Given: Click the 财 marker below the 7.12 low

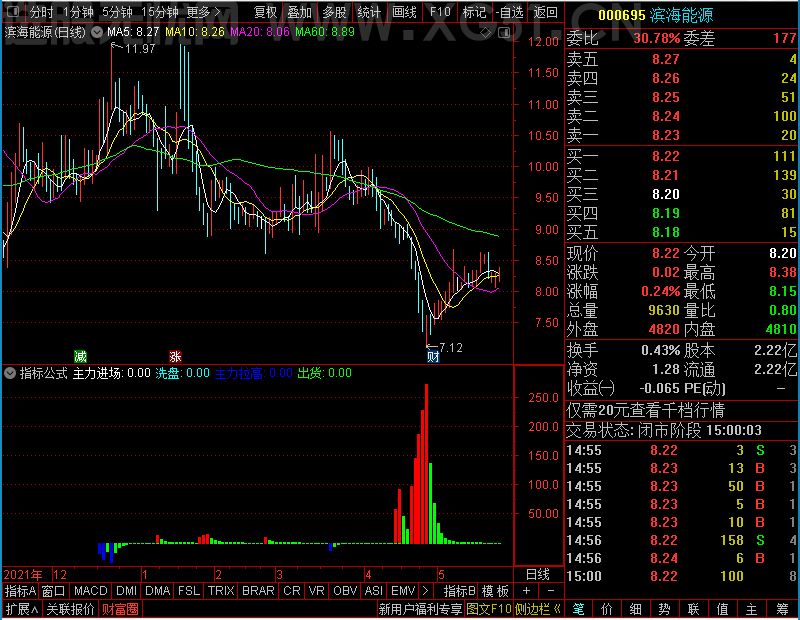Looking at the screenshot, I should [433, 357].
